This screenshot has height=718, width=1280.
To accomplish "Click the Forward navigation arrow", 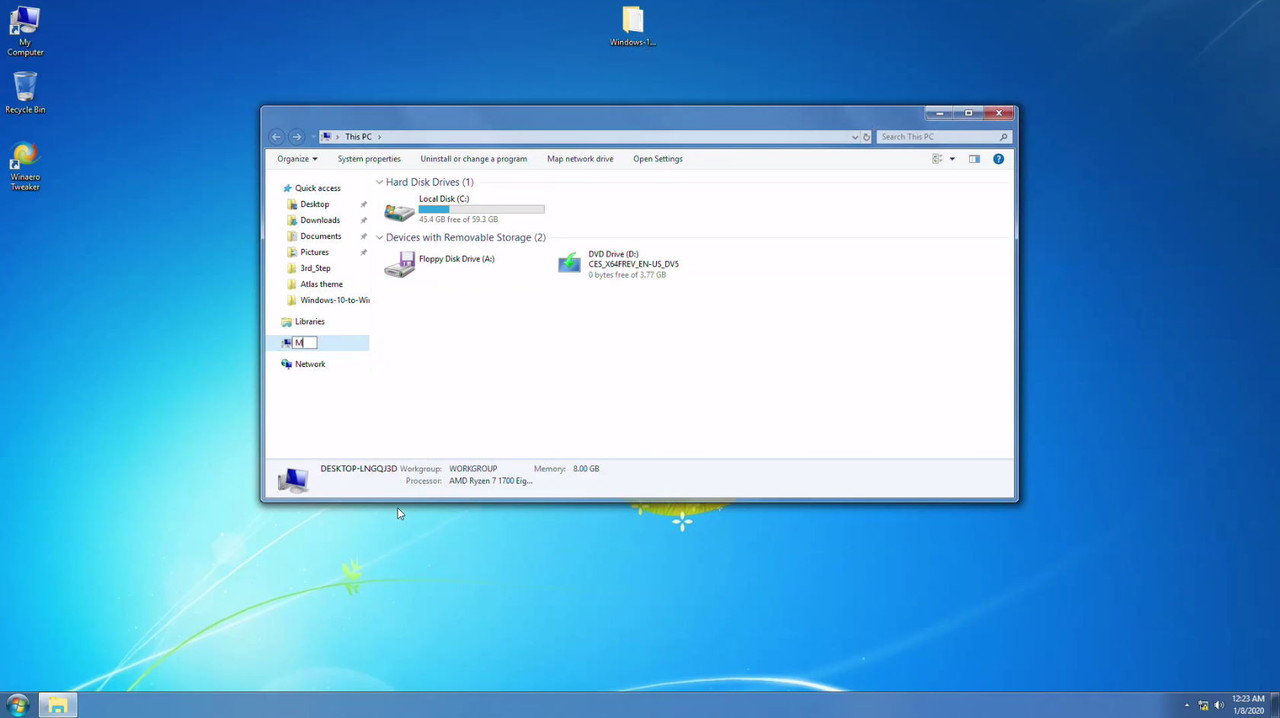I will 296,137.
